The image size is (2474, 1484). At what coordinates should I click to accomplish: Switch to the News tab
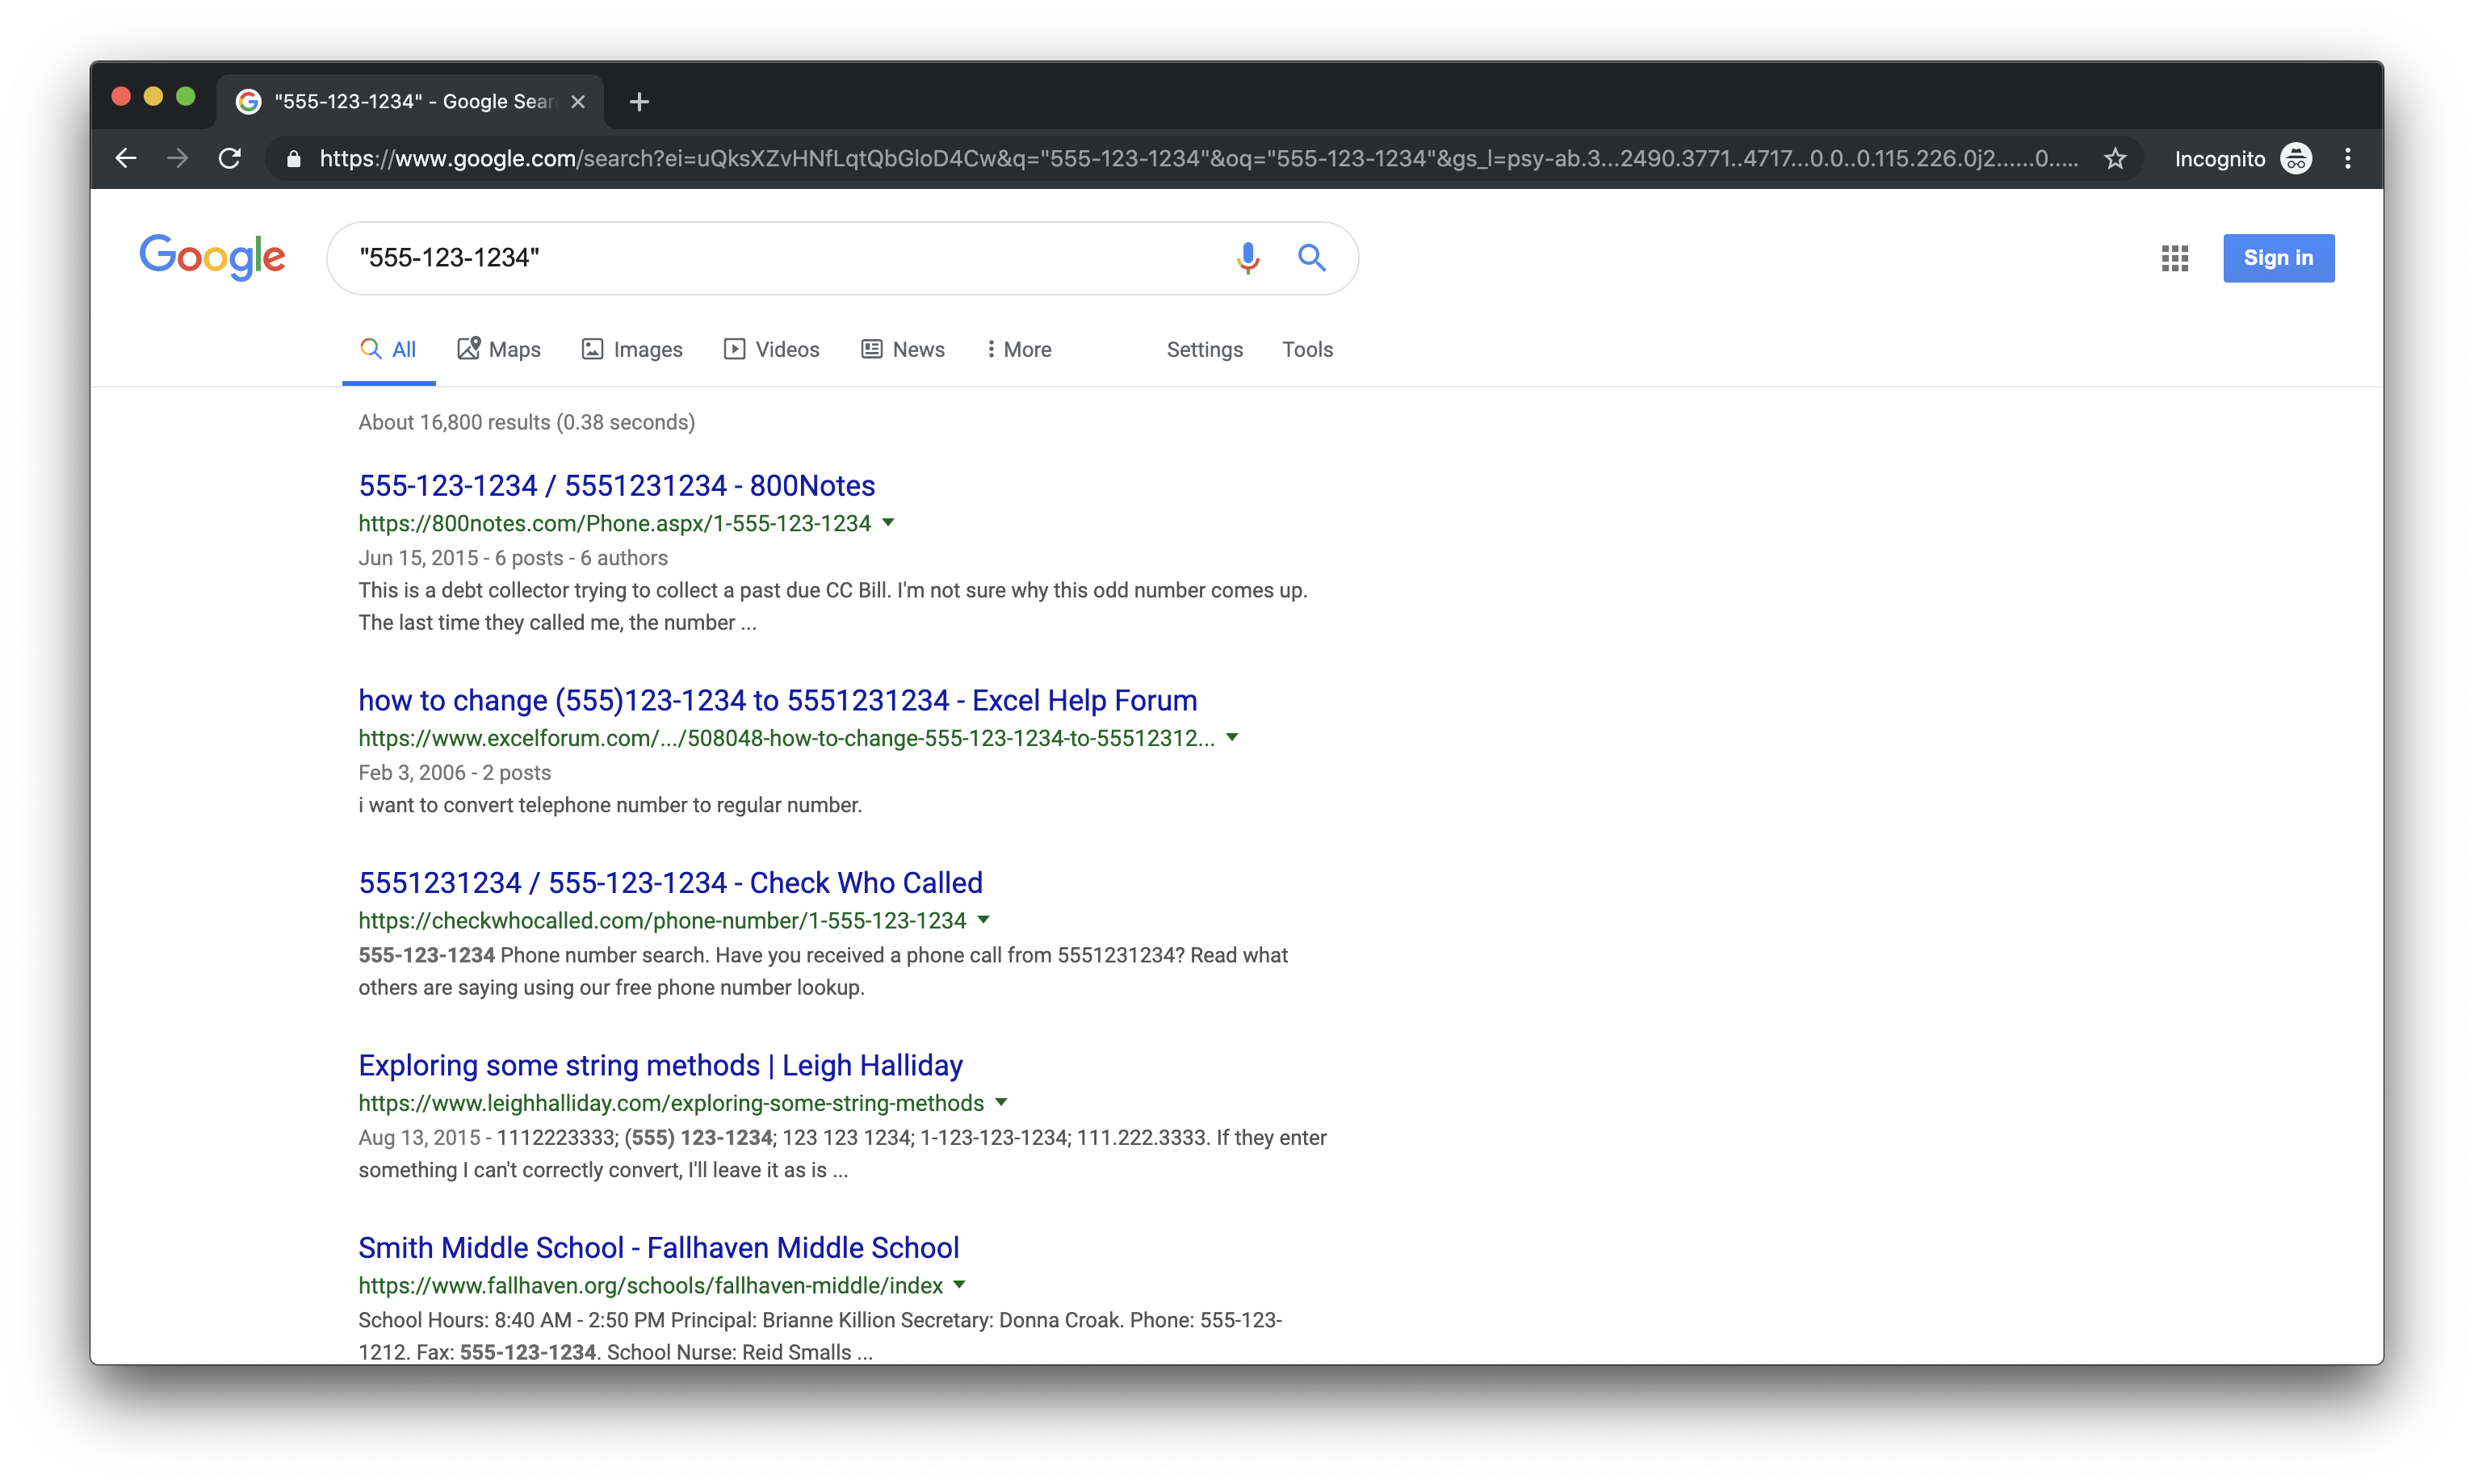903,349
